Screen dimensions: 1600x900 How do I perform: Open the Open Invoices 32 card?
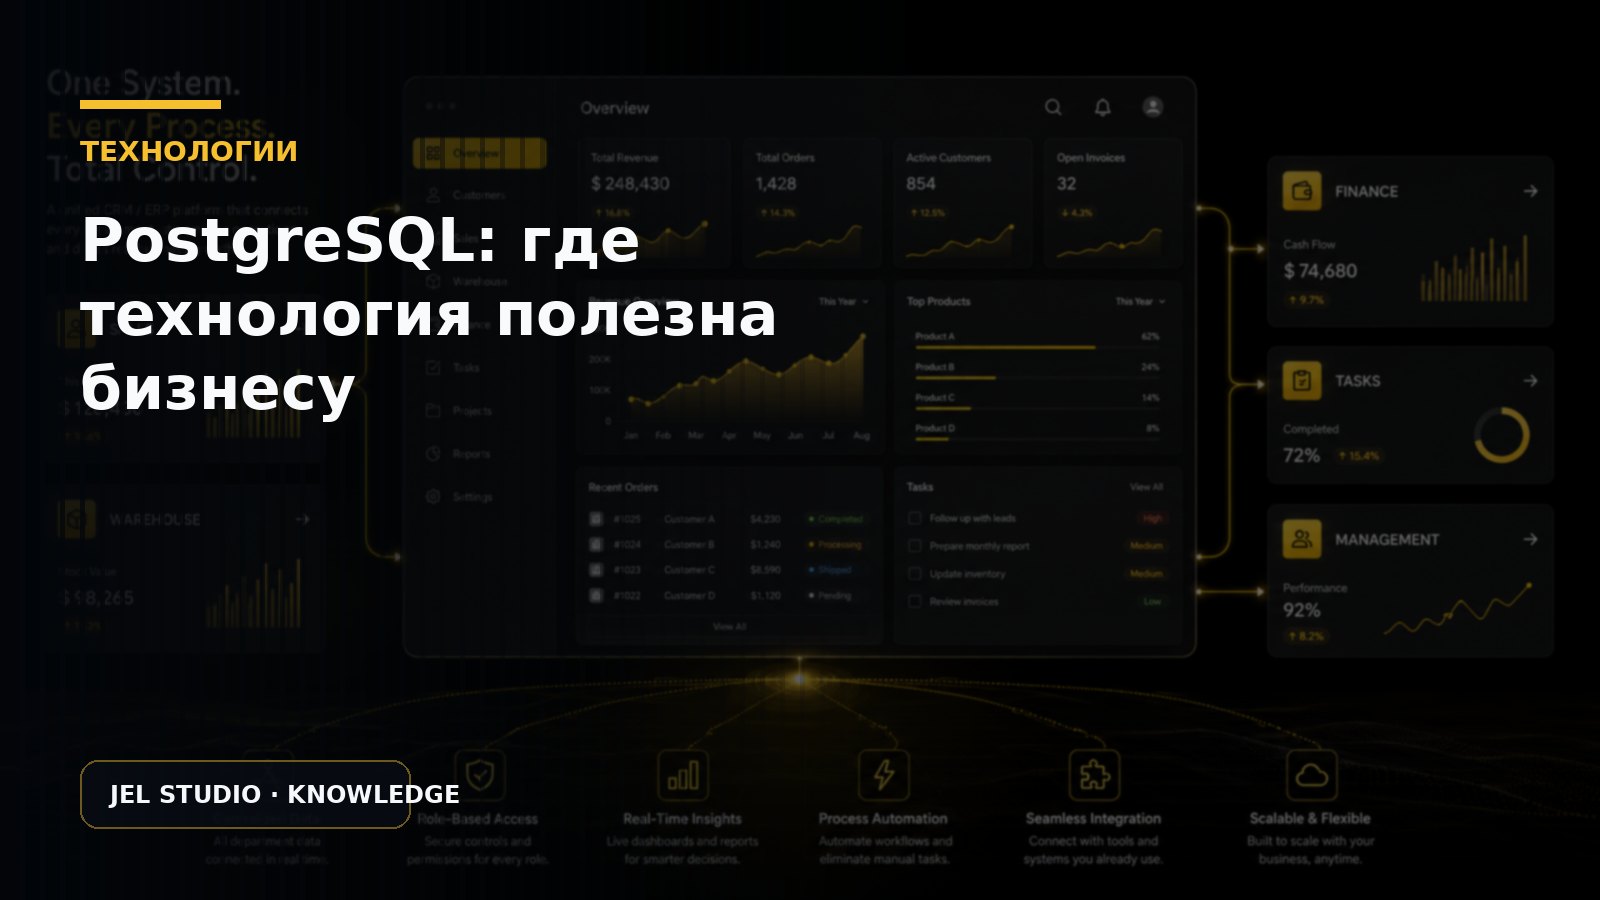[x=1113, y=203]
